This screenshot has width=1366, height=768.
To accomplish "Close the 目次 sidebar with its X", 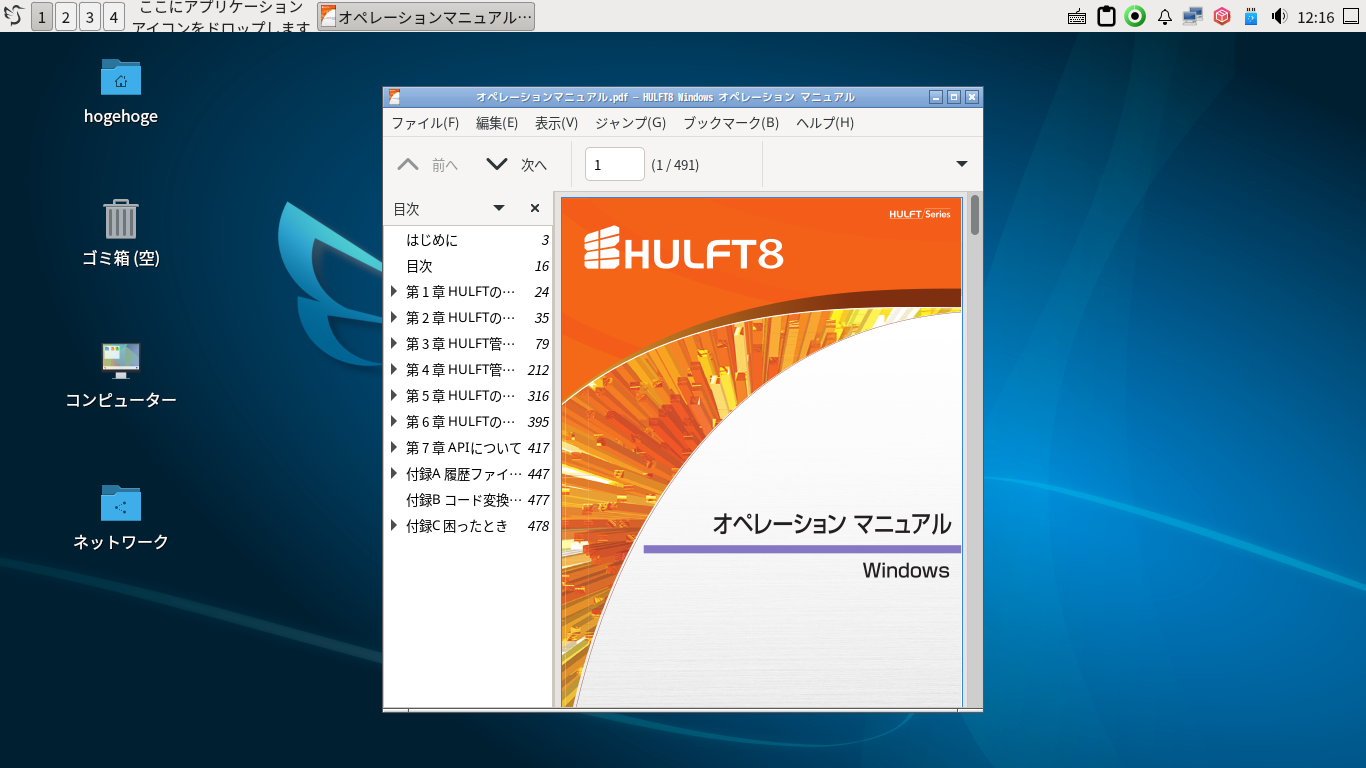I will point(535,208).
